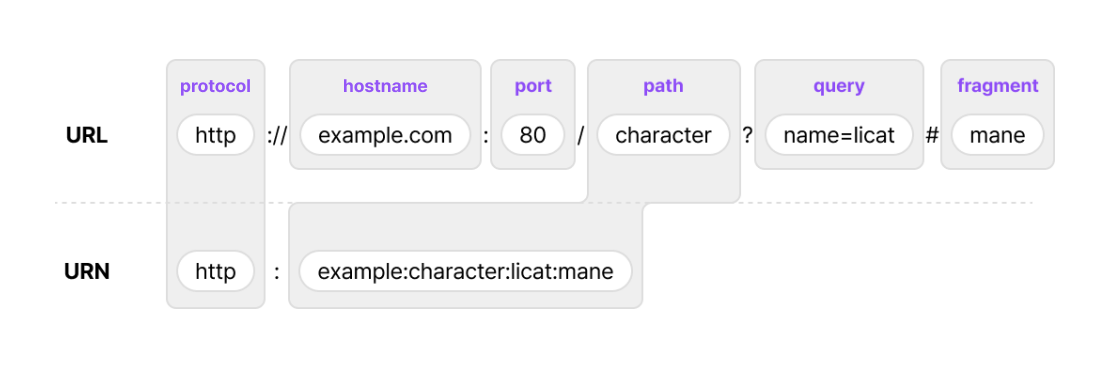Click the 'name=licat' query pill
Viewport: 1110px width, 367px height.
tap(839, 135)
